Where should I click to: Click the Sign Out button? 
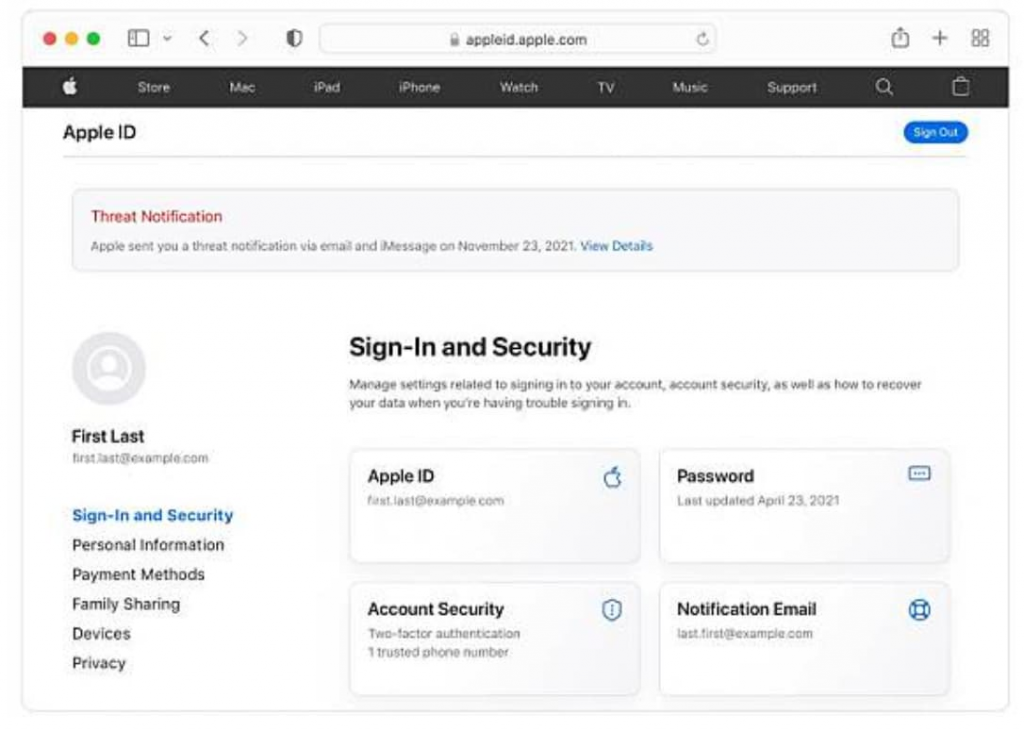tap(936, 133)
